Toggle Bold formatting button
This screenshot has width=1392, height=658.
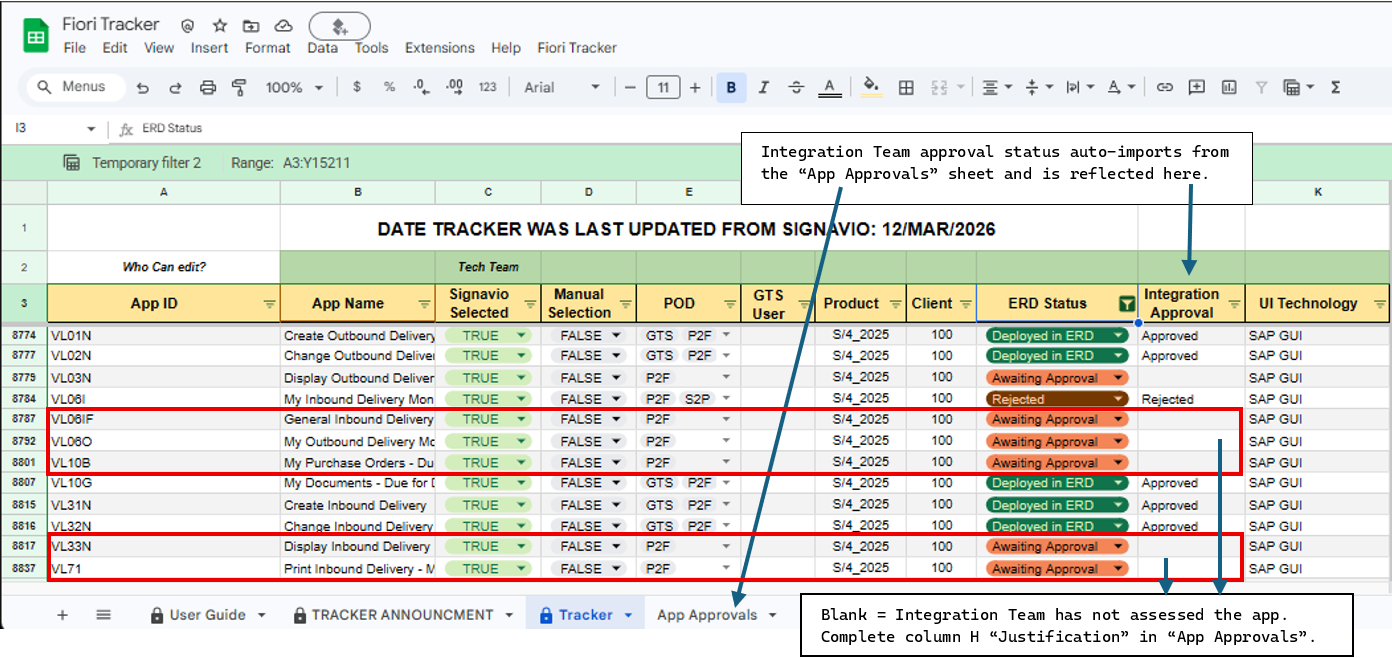click(x=731, y=88)
